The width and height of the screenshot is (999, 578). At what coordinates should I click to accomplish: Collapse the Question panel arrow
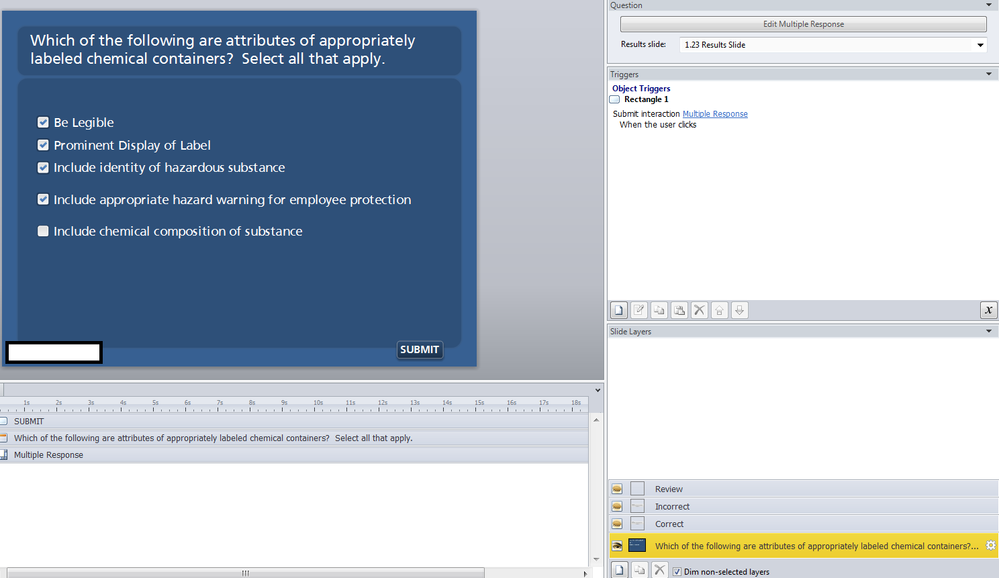[x=989, y=5]
